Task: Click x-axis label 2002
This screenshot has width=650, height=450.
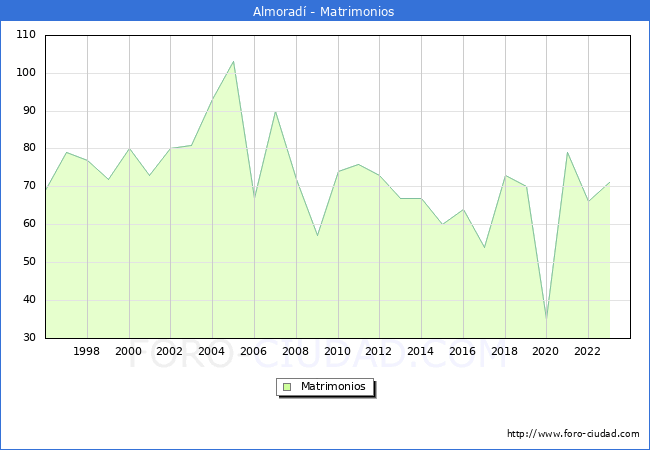Action: (x=170, y=351)
